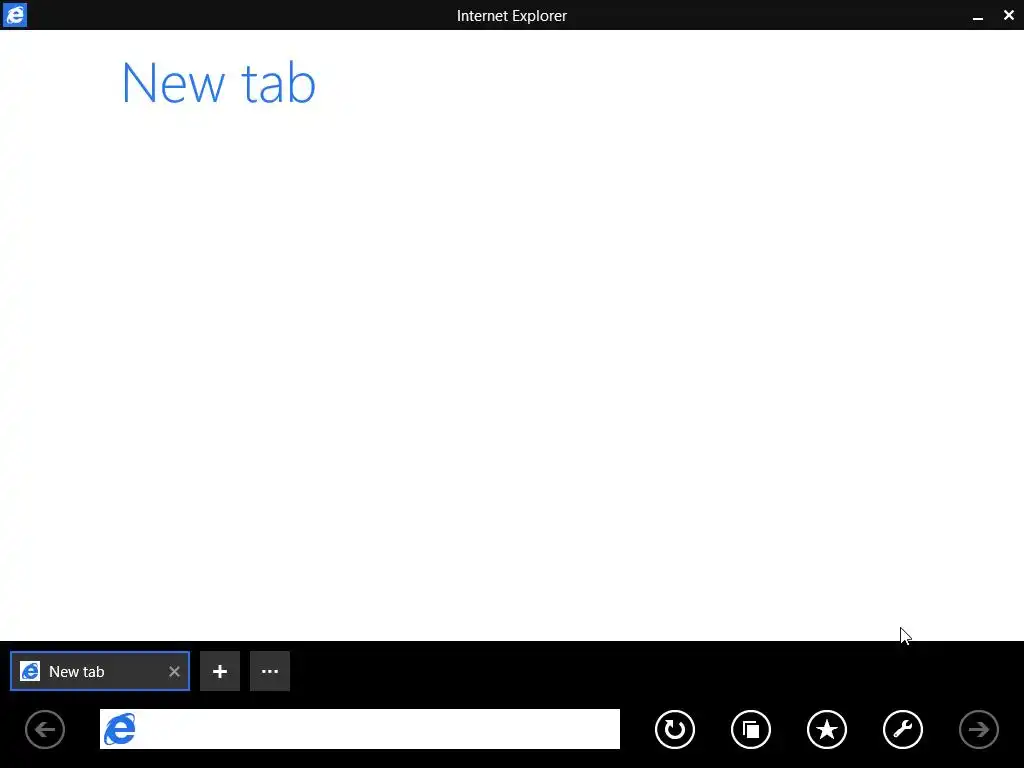Focus the address bar input field
The image size is (1024, 768).
click(360, 729)
